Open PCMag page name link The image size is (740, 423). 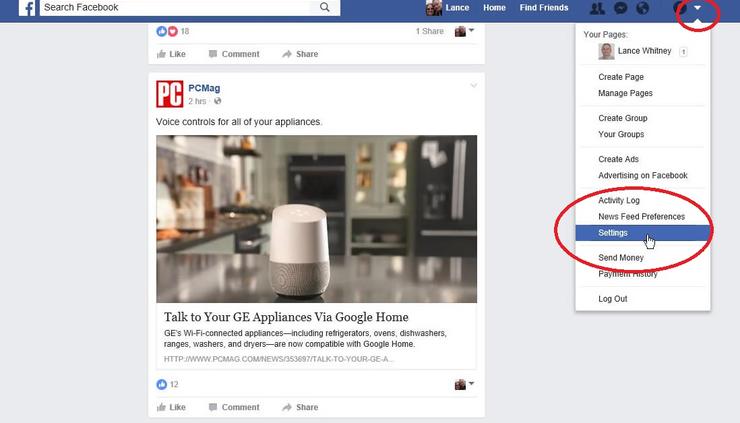(204, 88)
